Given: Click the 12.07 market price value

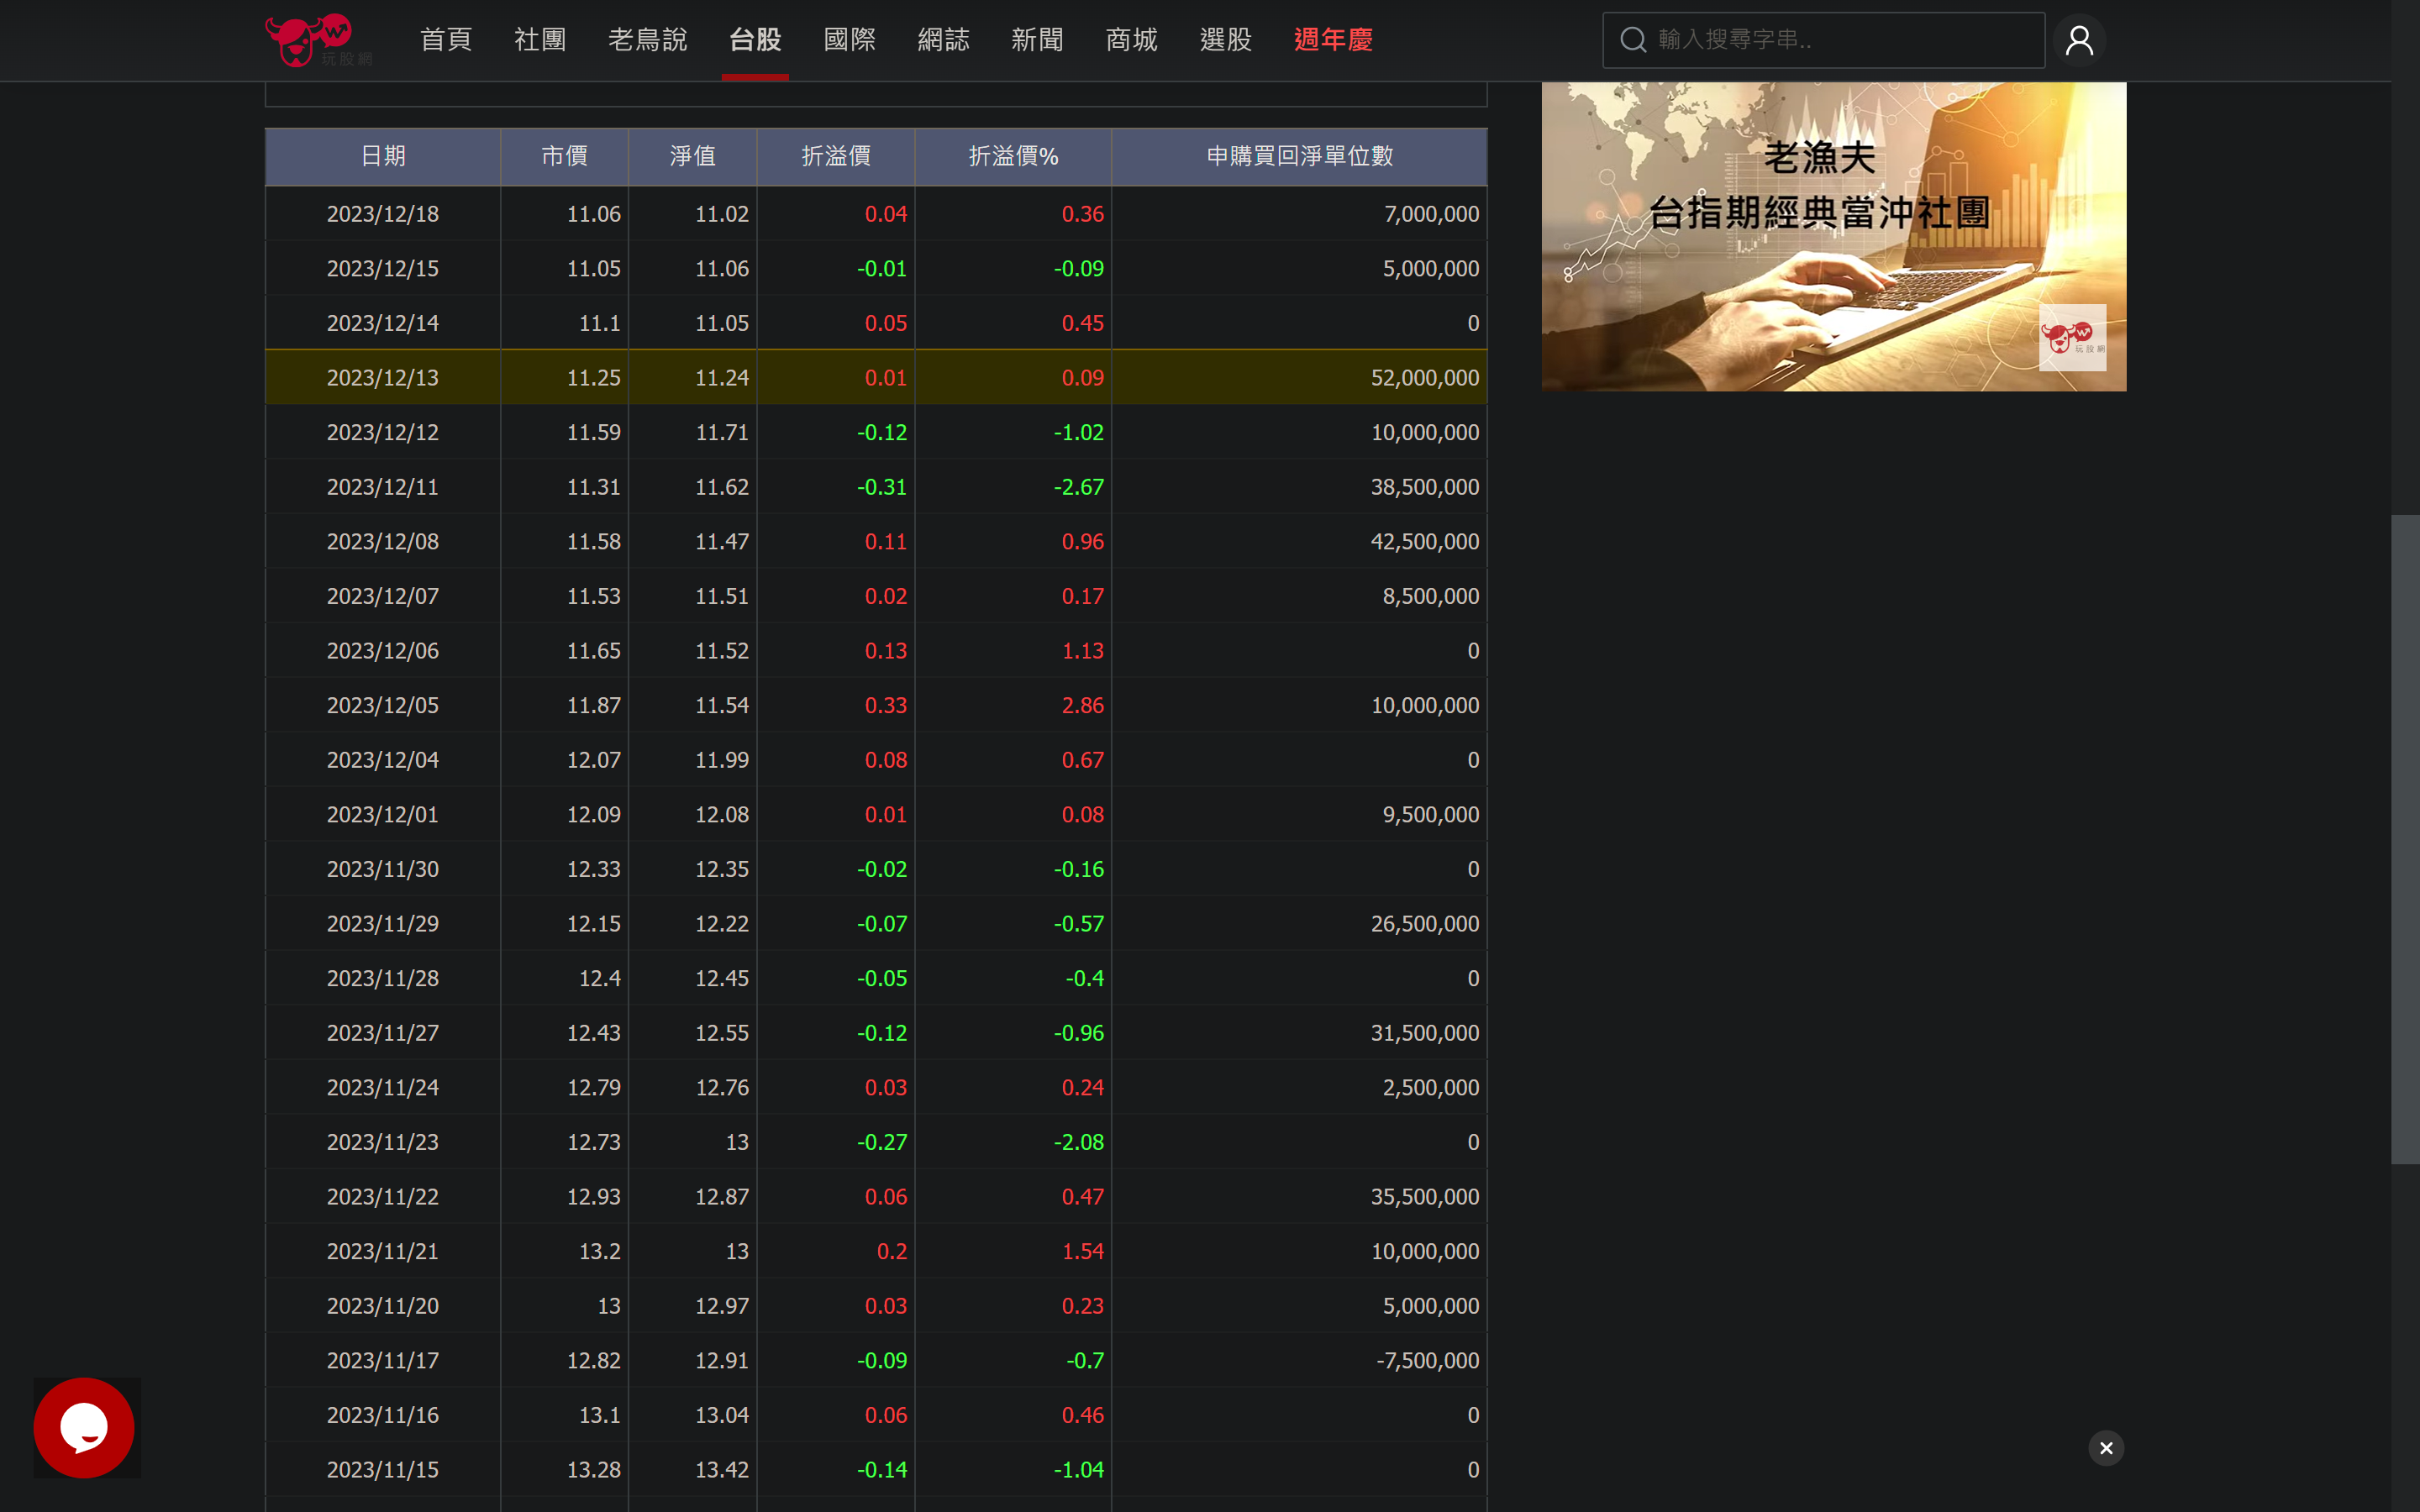Looking at the screenshot, I should click(x=593, y=760).
